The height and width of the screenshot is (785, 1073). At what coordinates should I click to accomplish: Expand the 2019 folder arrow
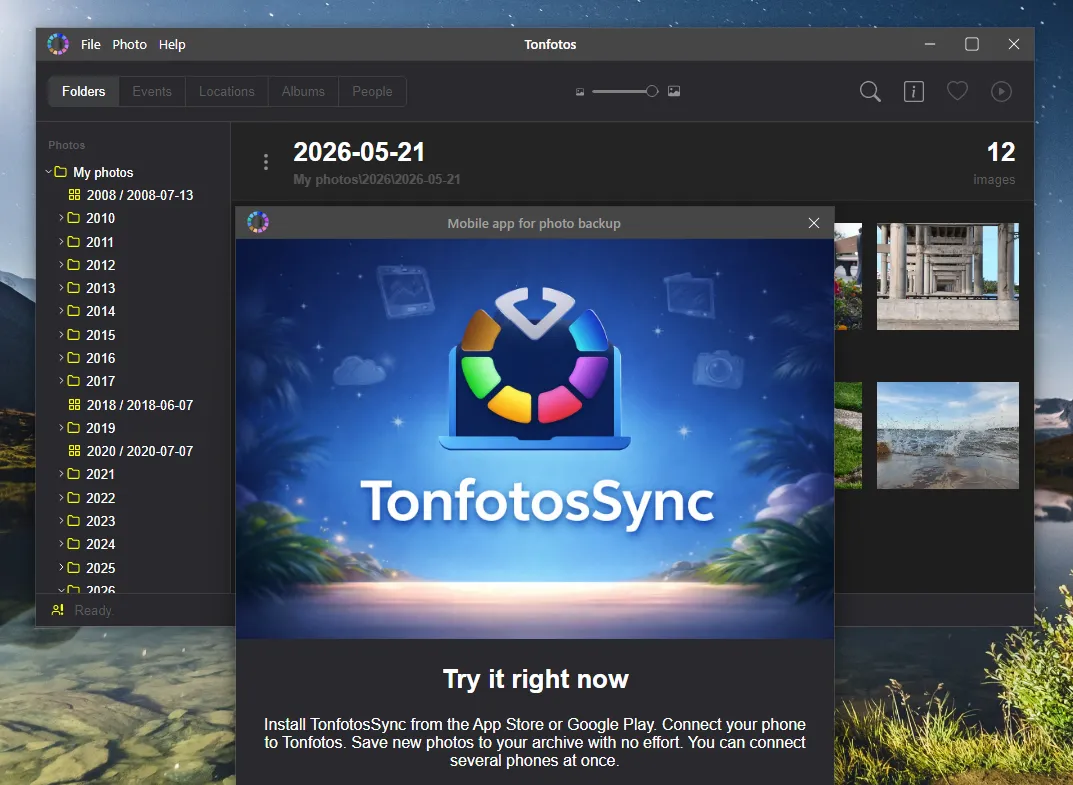pos(61,427)
